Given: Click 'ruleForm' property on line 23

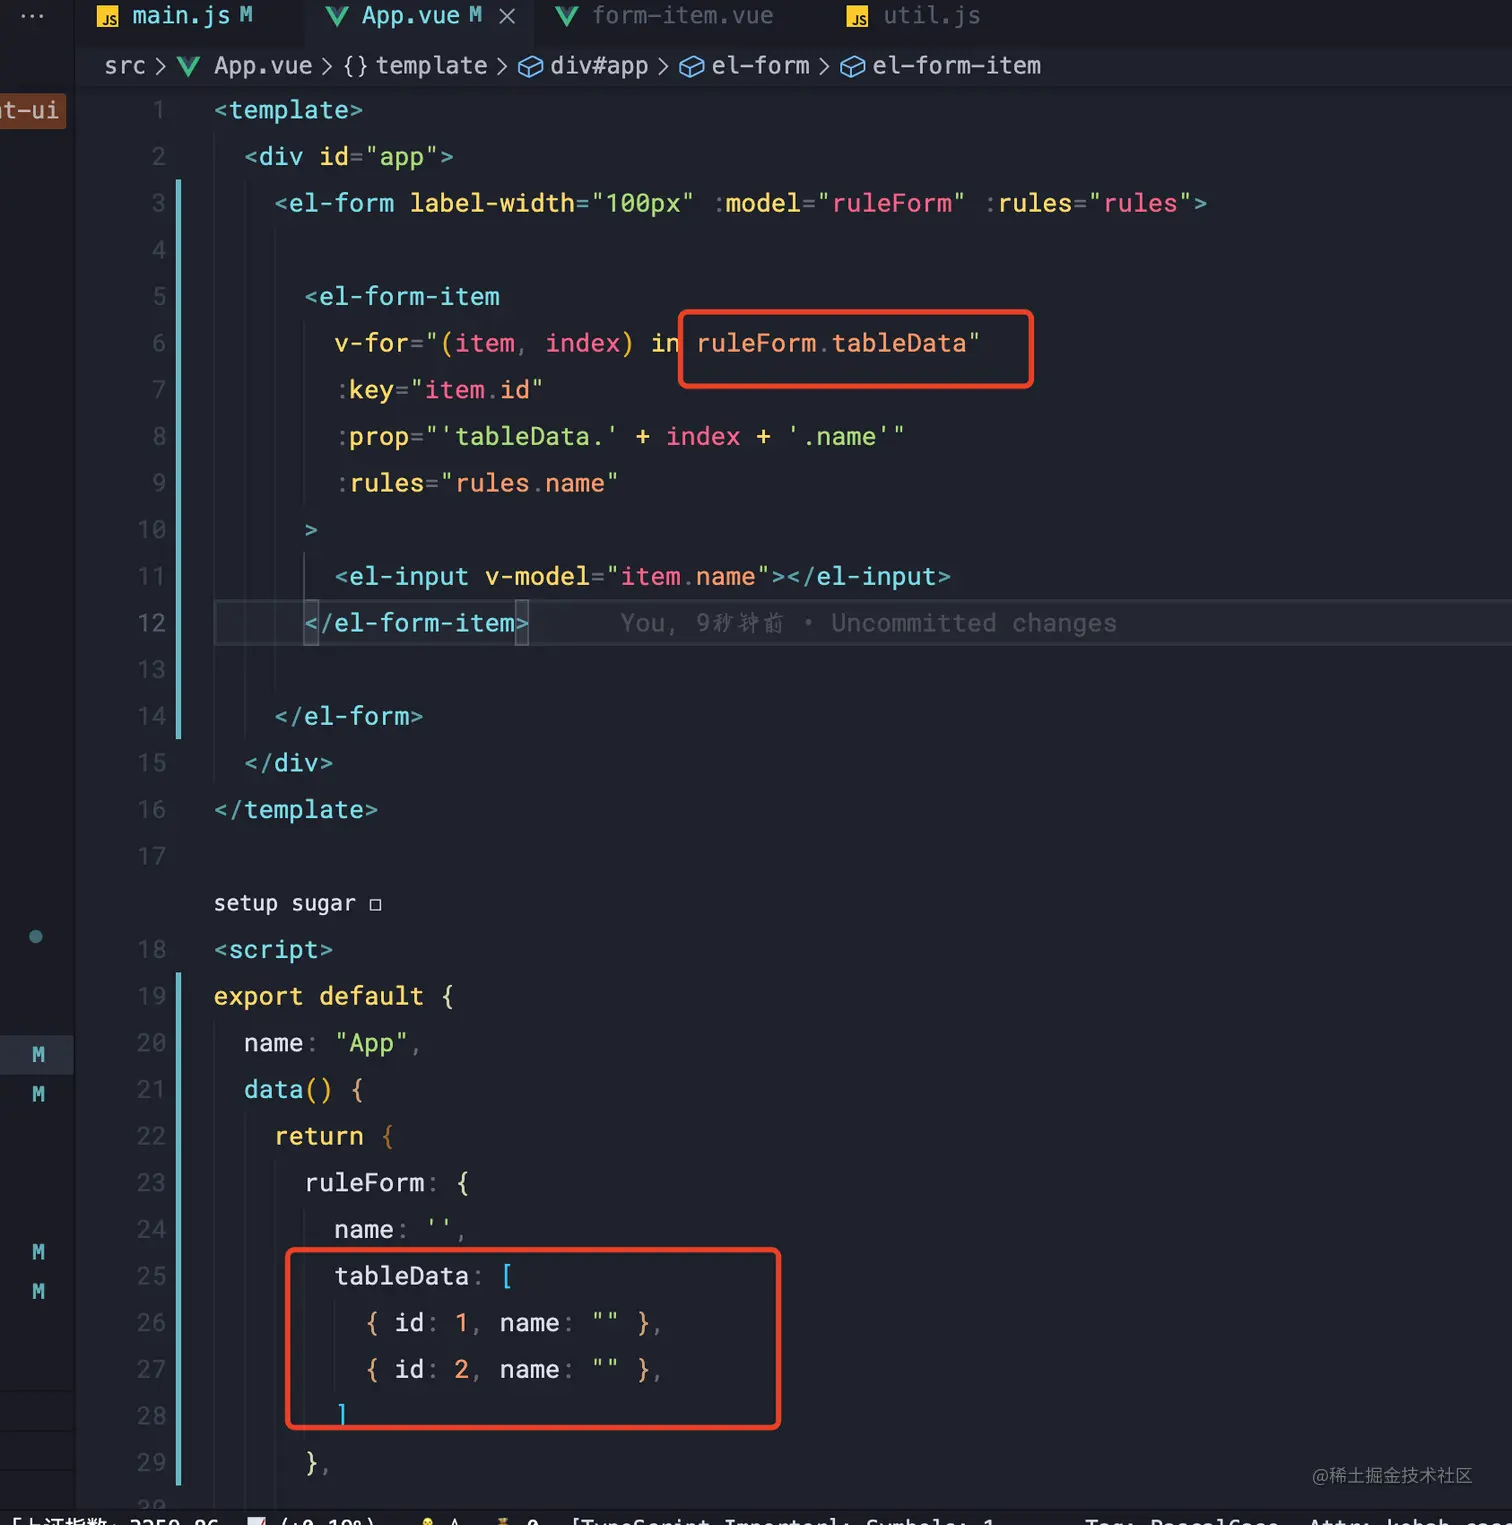Looking at the screenshot, I should point(364,1183).
